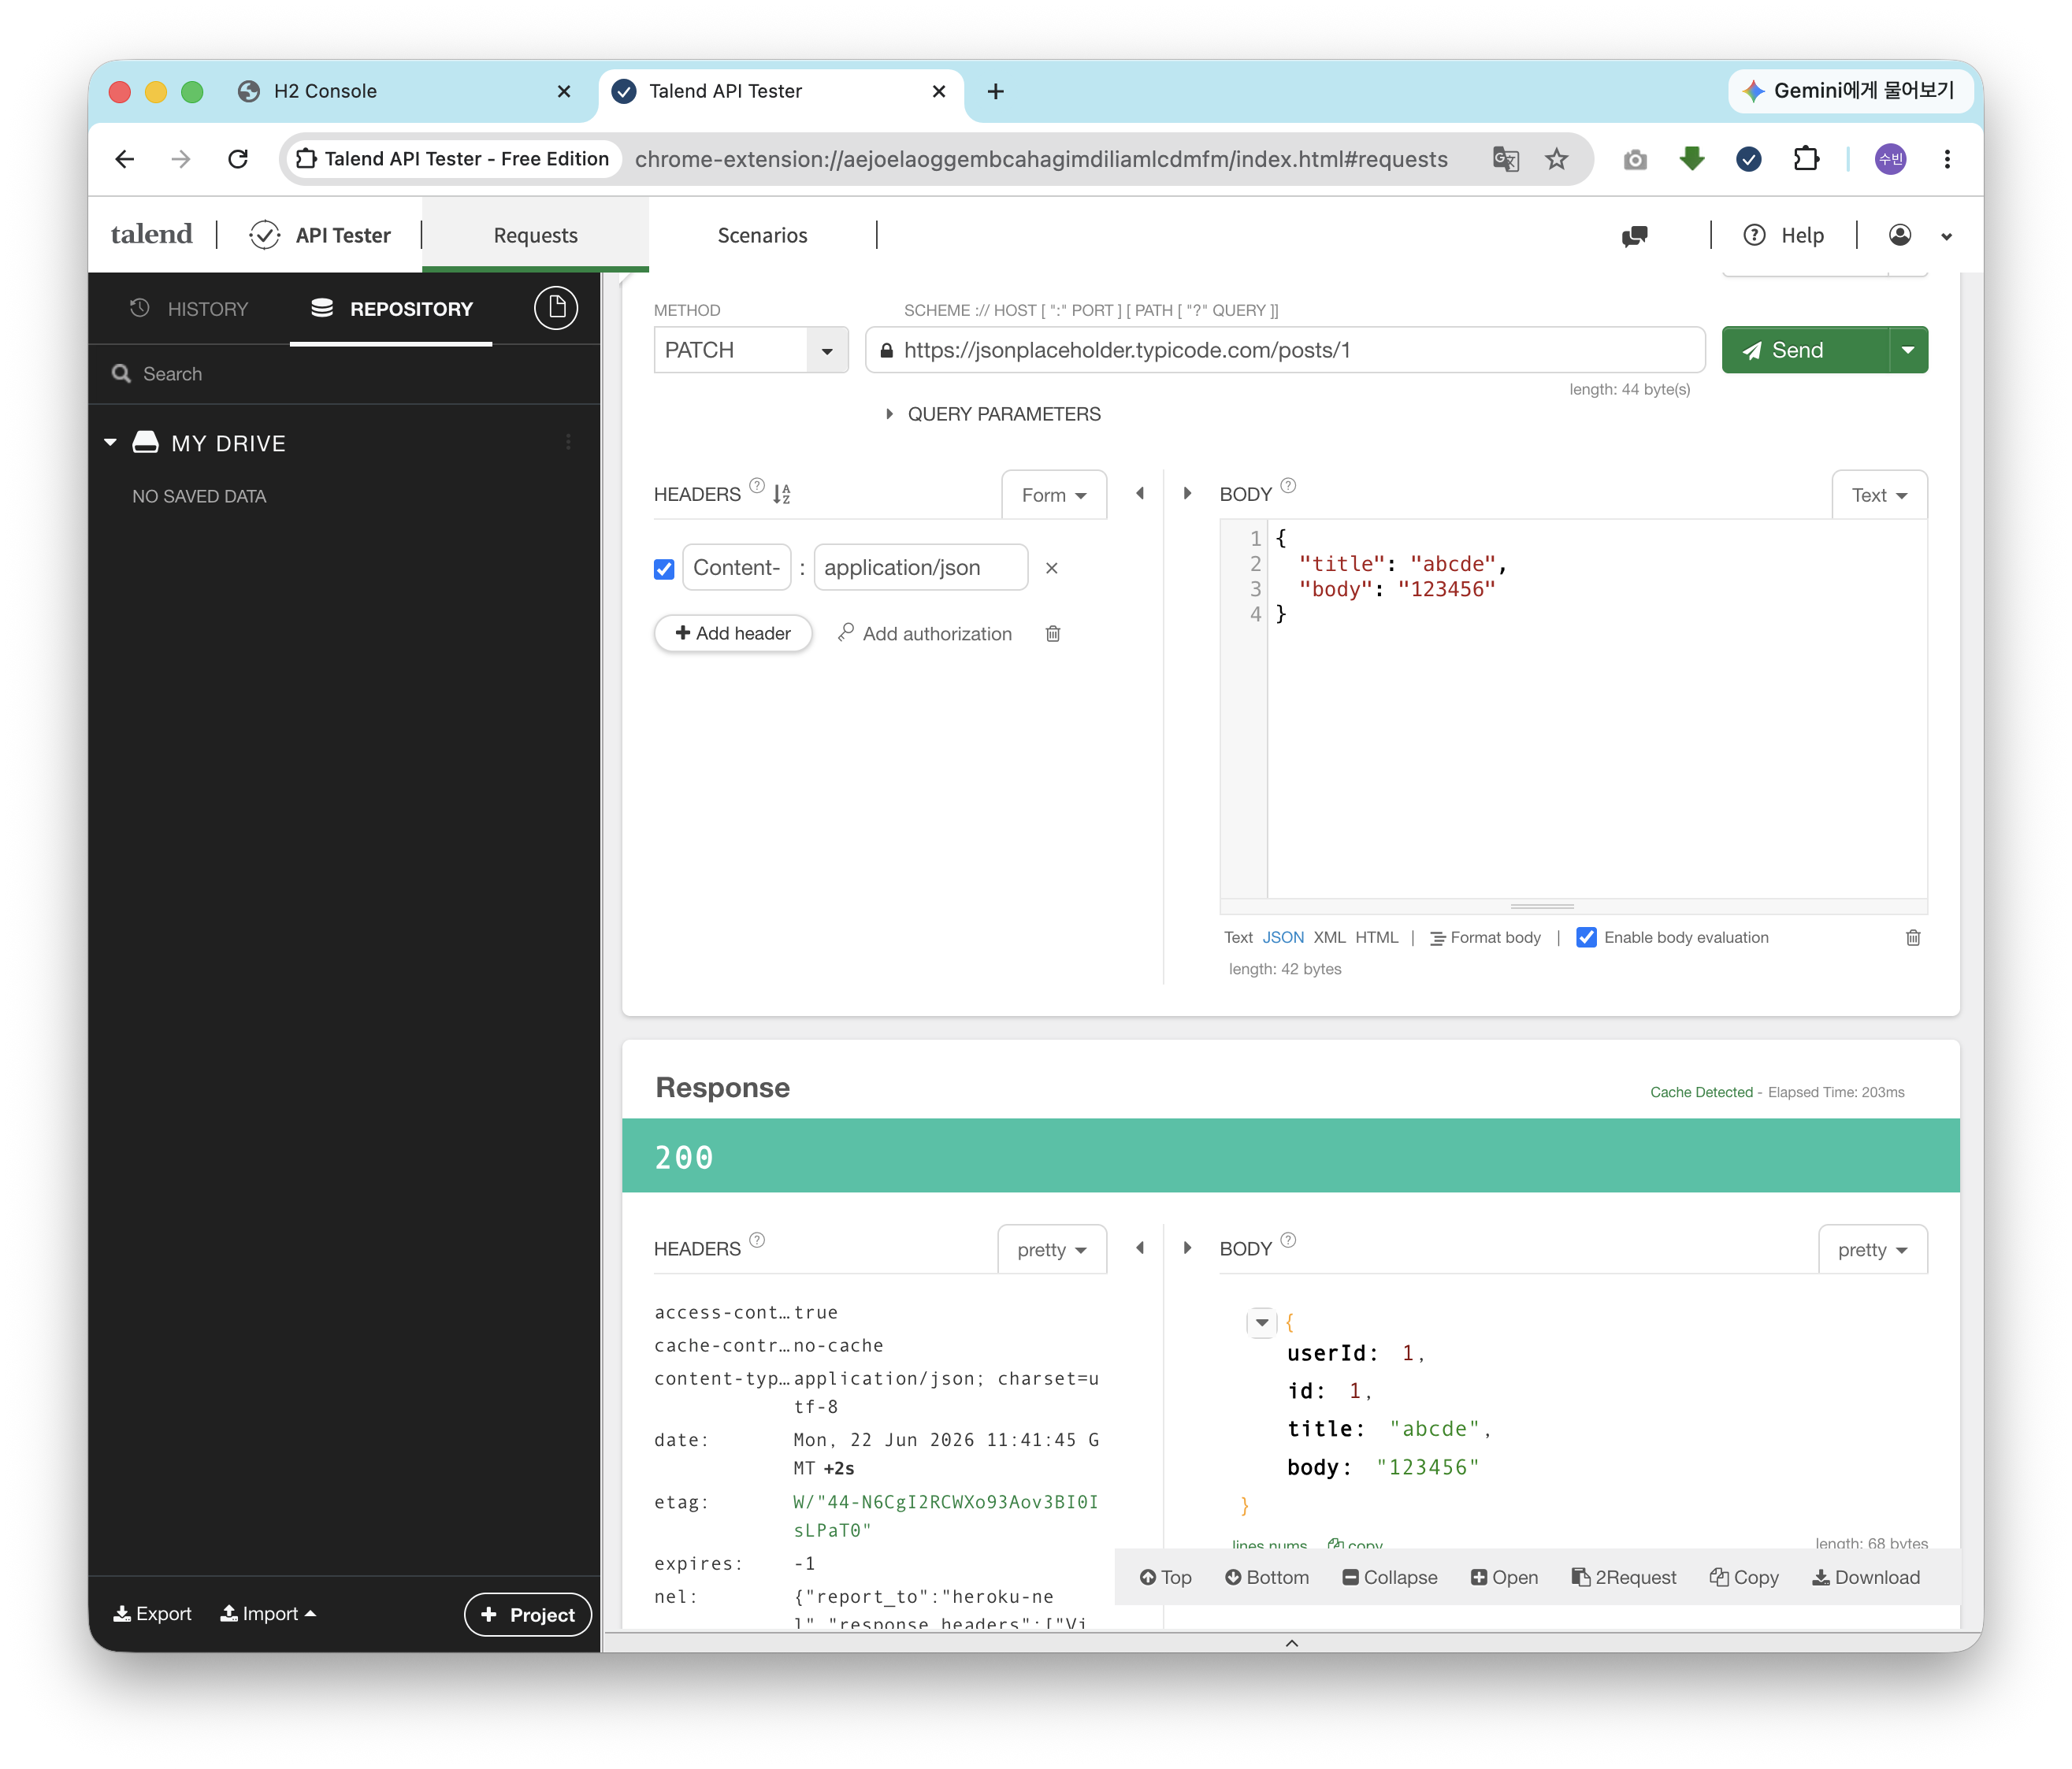Switch to the HISTORY tab

click(189, 309)
